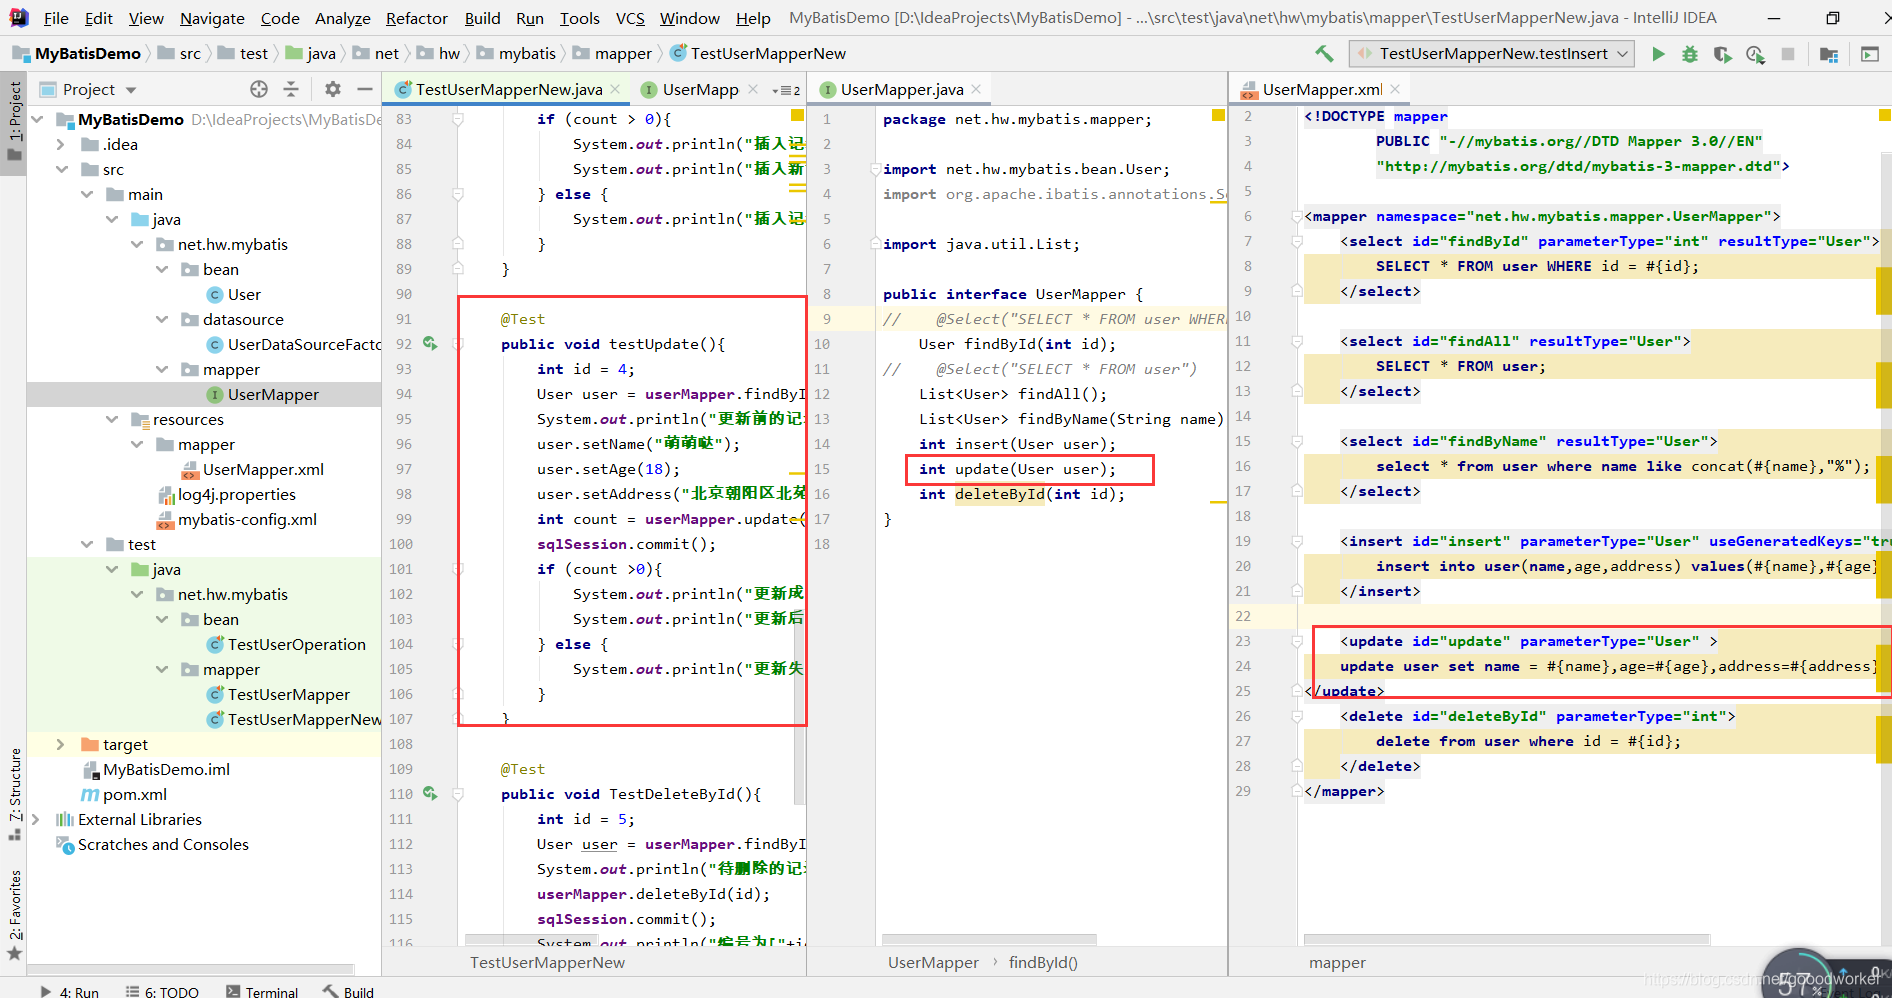The width and height of the screenshot is (1892, 998).
Task: Click run gutter icon beside testUpdate method
Action: tap(430, 343)
